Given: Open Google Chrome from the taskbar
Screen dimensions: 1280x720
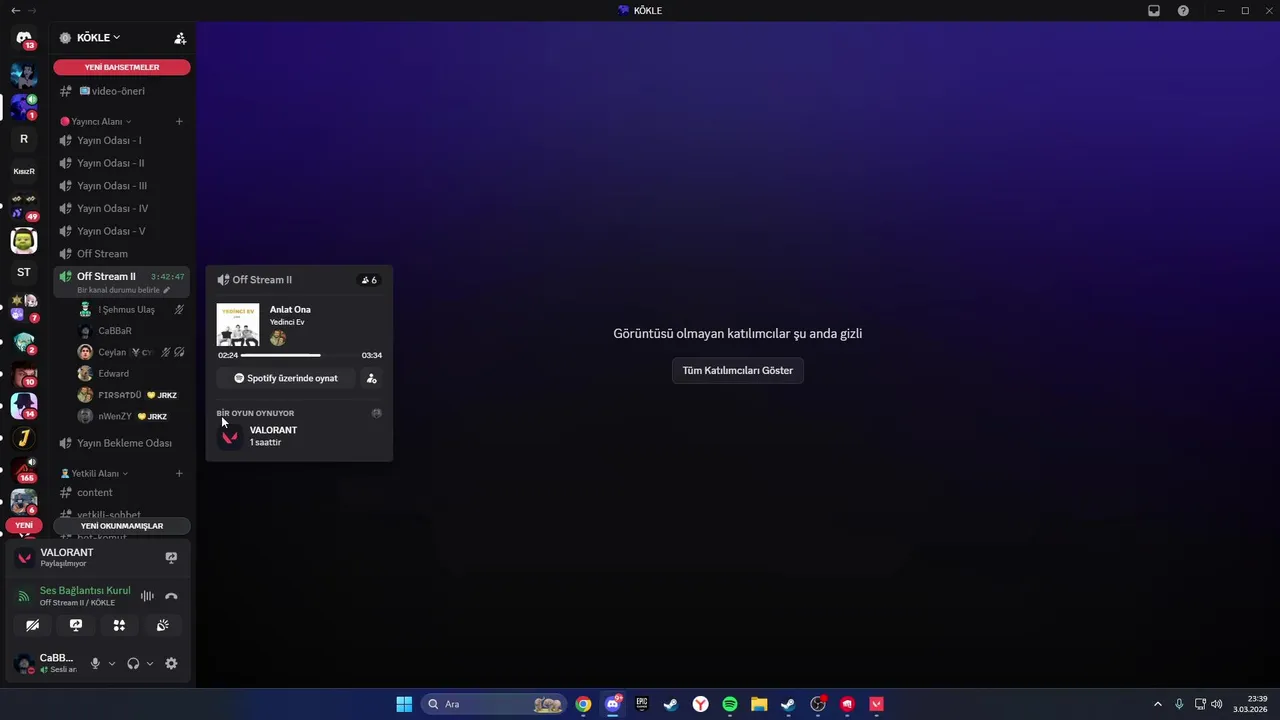Looking at the screenshot, I should (583, 704).
